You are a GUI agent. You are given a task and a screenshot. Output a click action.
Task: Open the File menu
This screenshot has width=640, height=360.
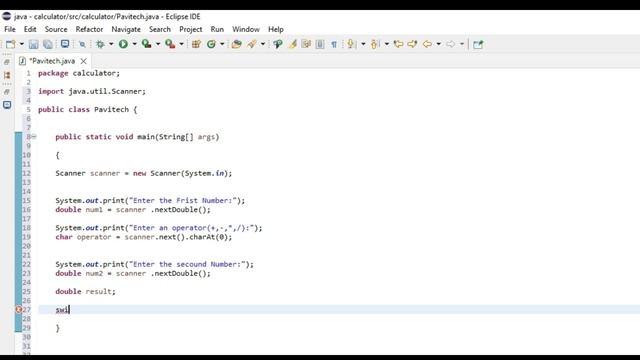tap(10, 29)
